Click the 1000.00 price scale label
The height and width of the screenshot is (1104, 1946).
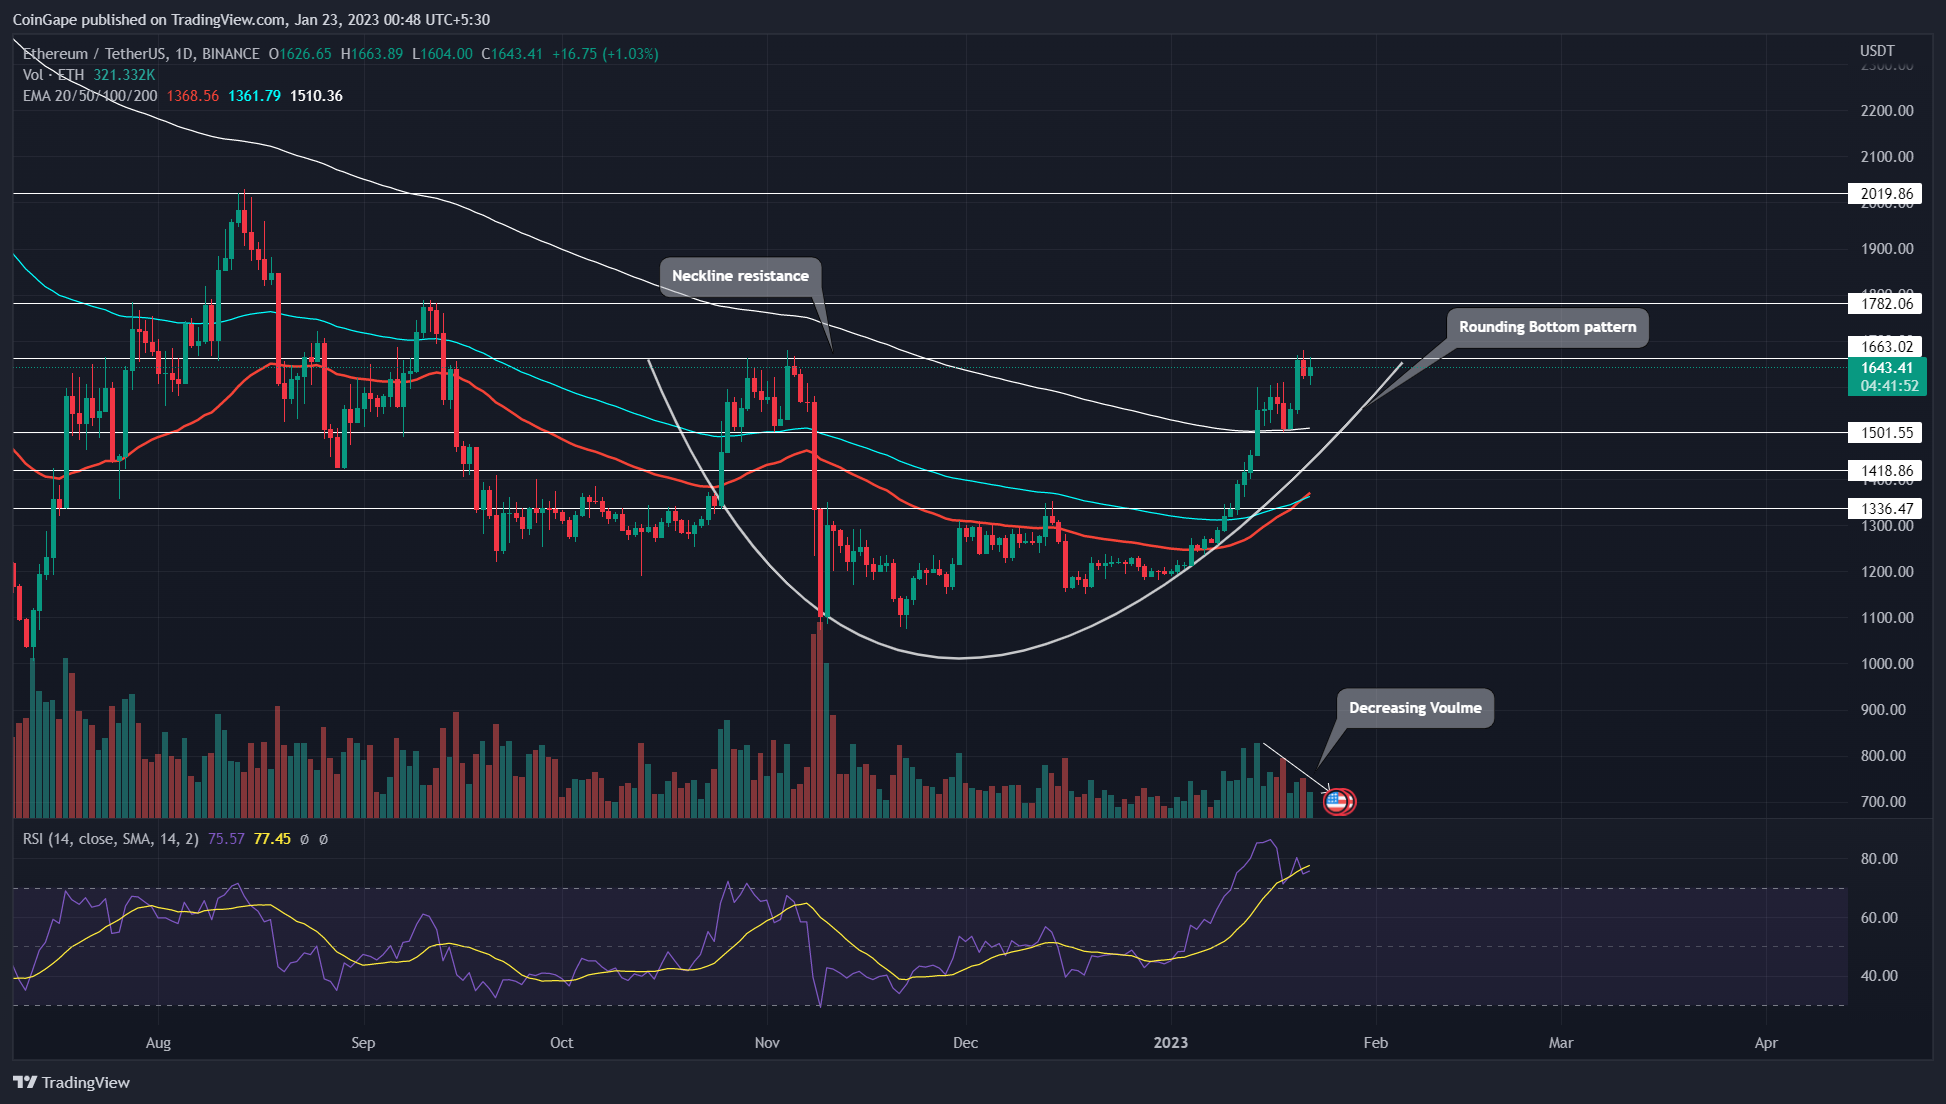(x=1887, y=664)
